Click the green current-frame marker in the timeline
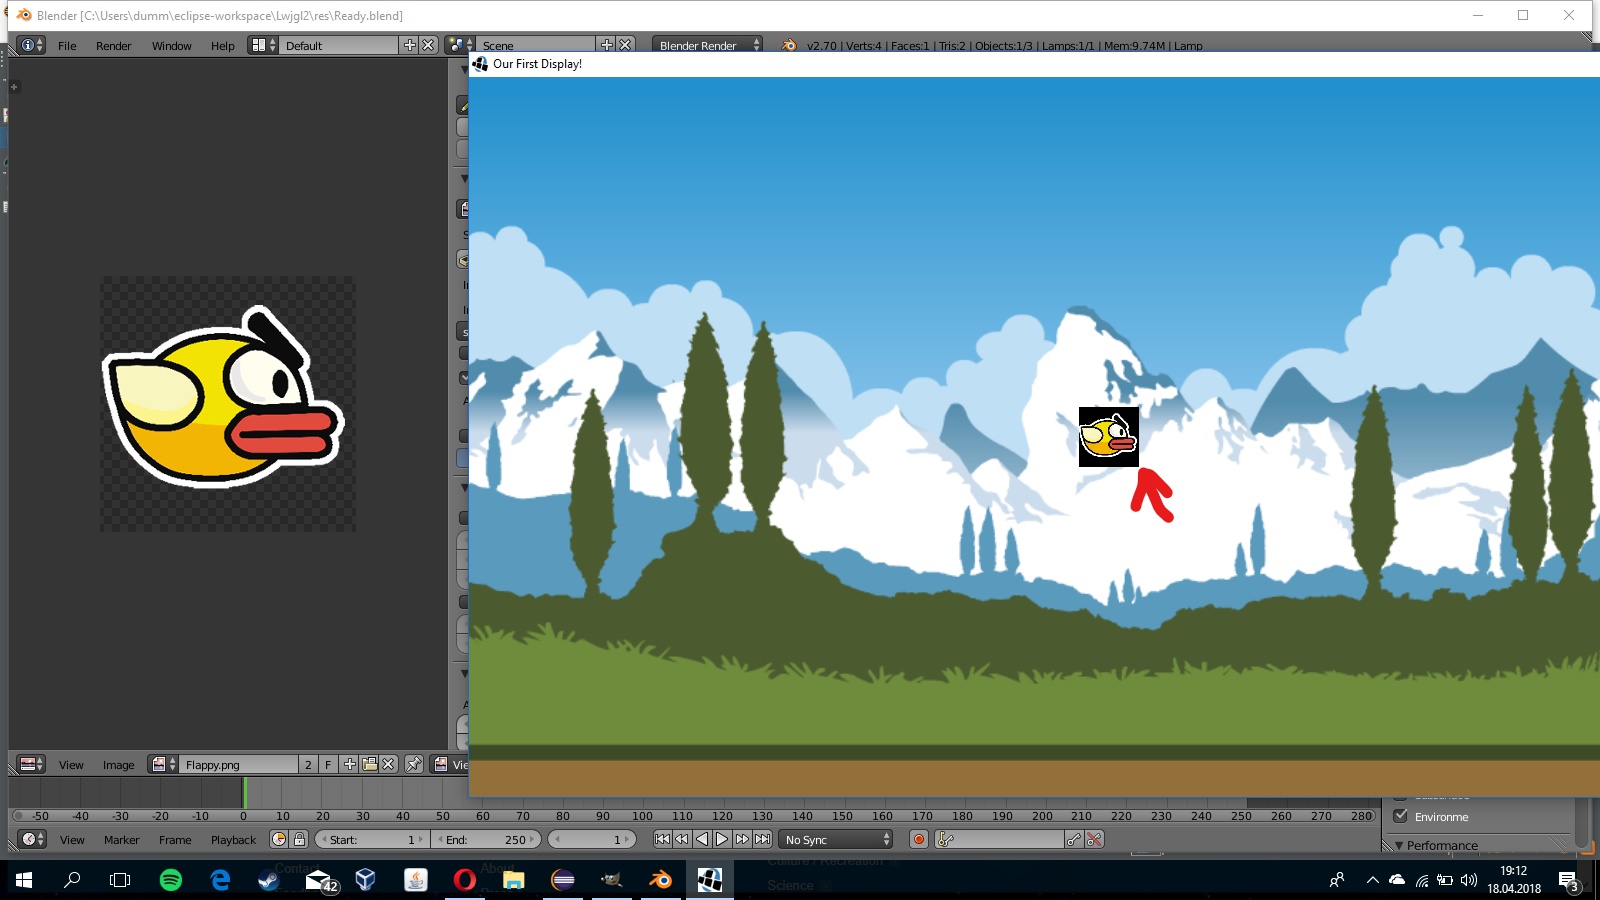Screen dimensions: 1600x900 [244, 793]
